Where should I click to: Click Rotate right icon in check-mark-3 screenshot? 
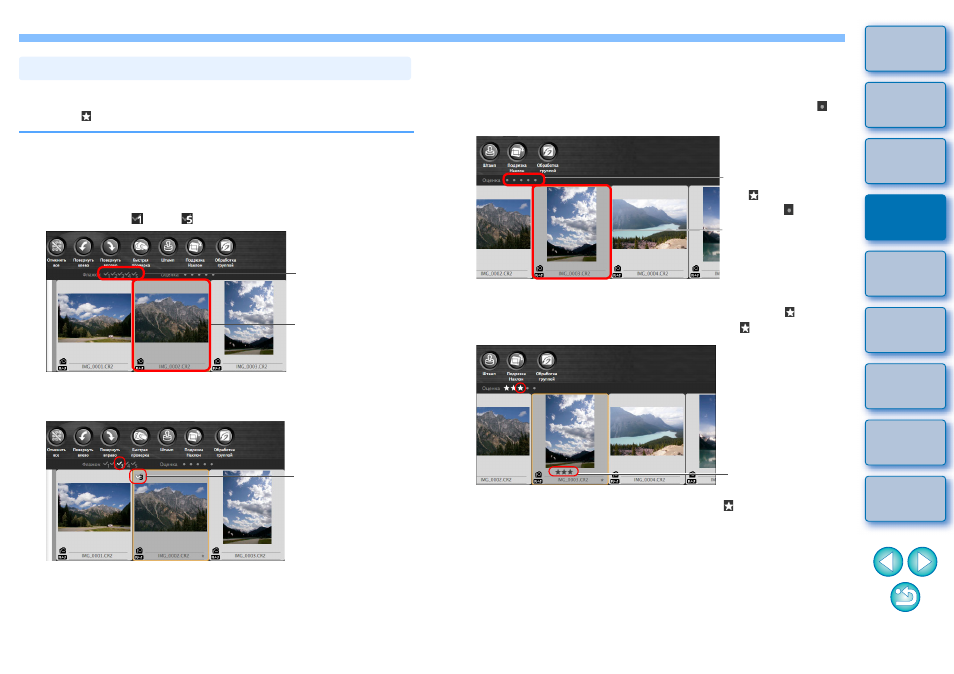[110, 437]
